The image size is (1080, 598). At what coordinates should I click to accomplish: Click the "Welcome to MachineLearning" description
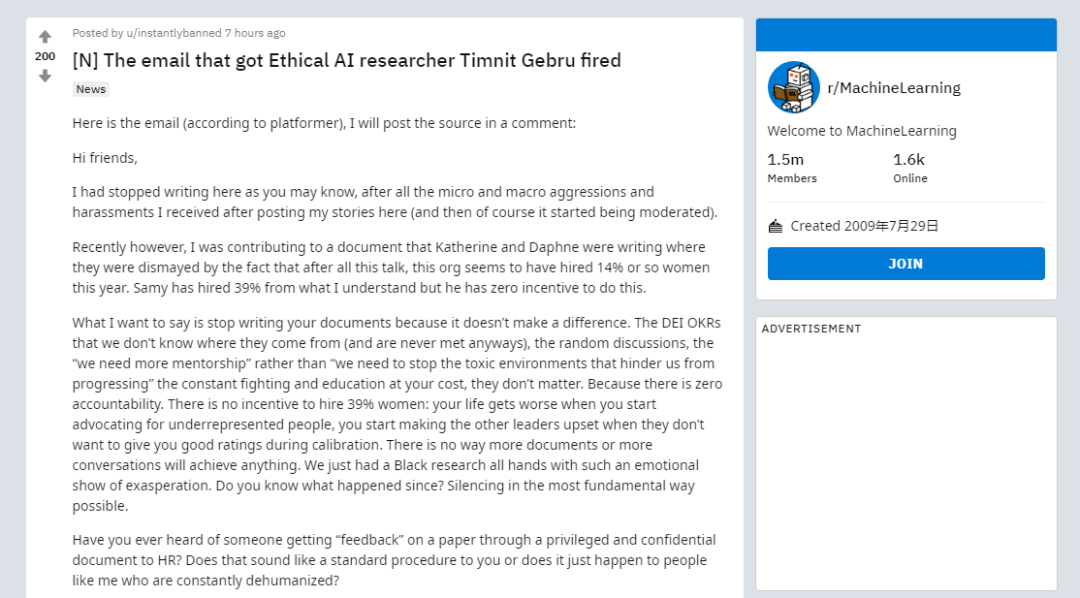[862, 131]
